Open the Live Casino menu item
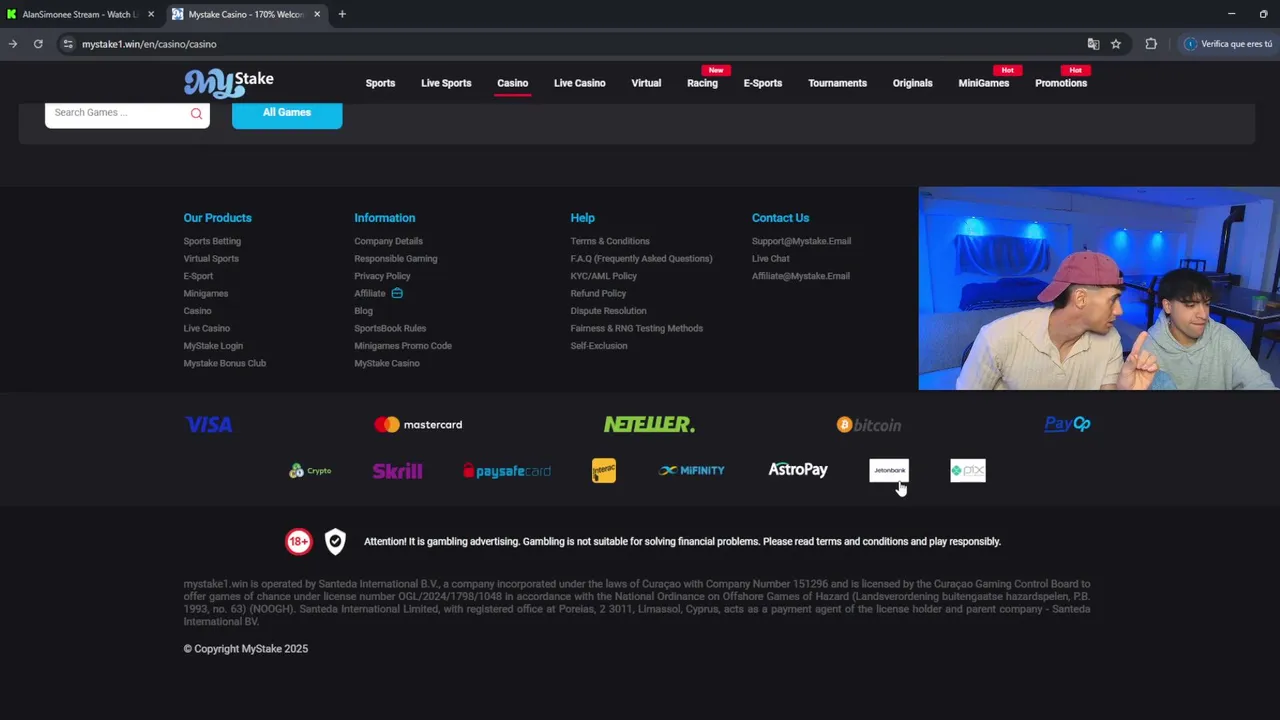Image resolution: width=1280 pixels, height=720 pixels. point(580,83)
